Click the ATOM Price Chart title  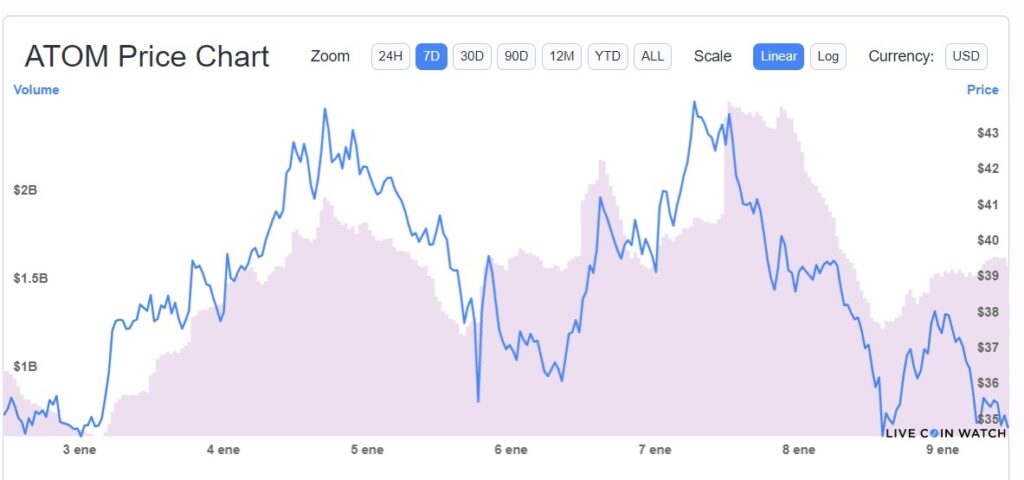(x=147, y=56)
